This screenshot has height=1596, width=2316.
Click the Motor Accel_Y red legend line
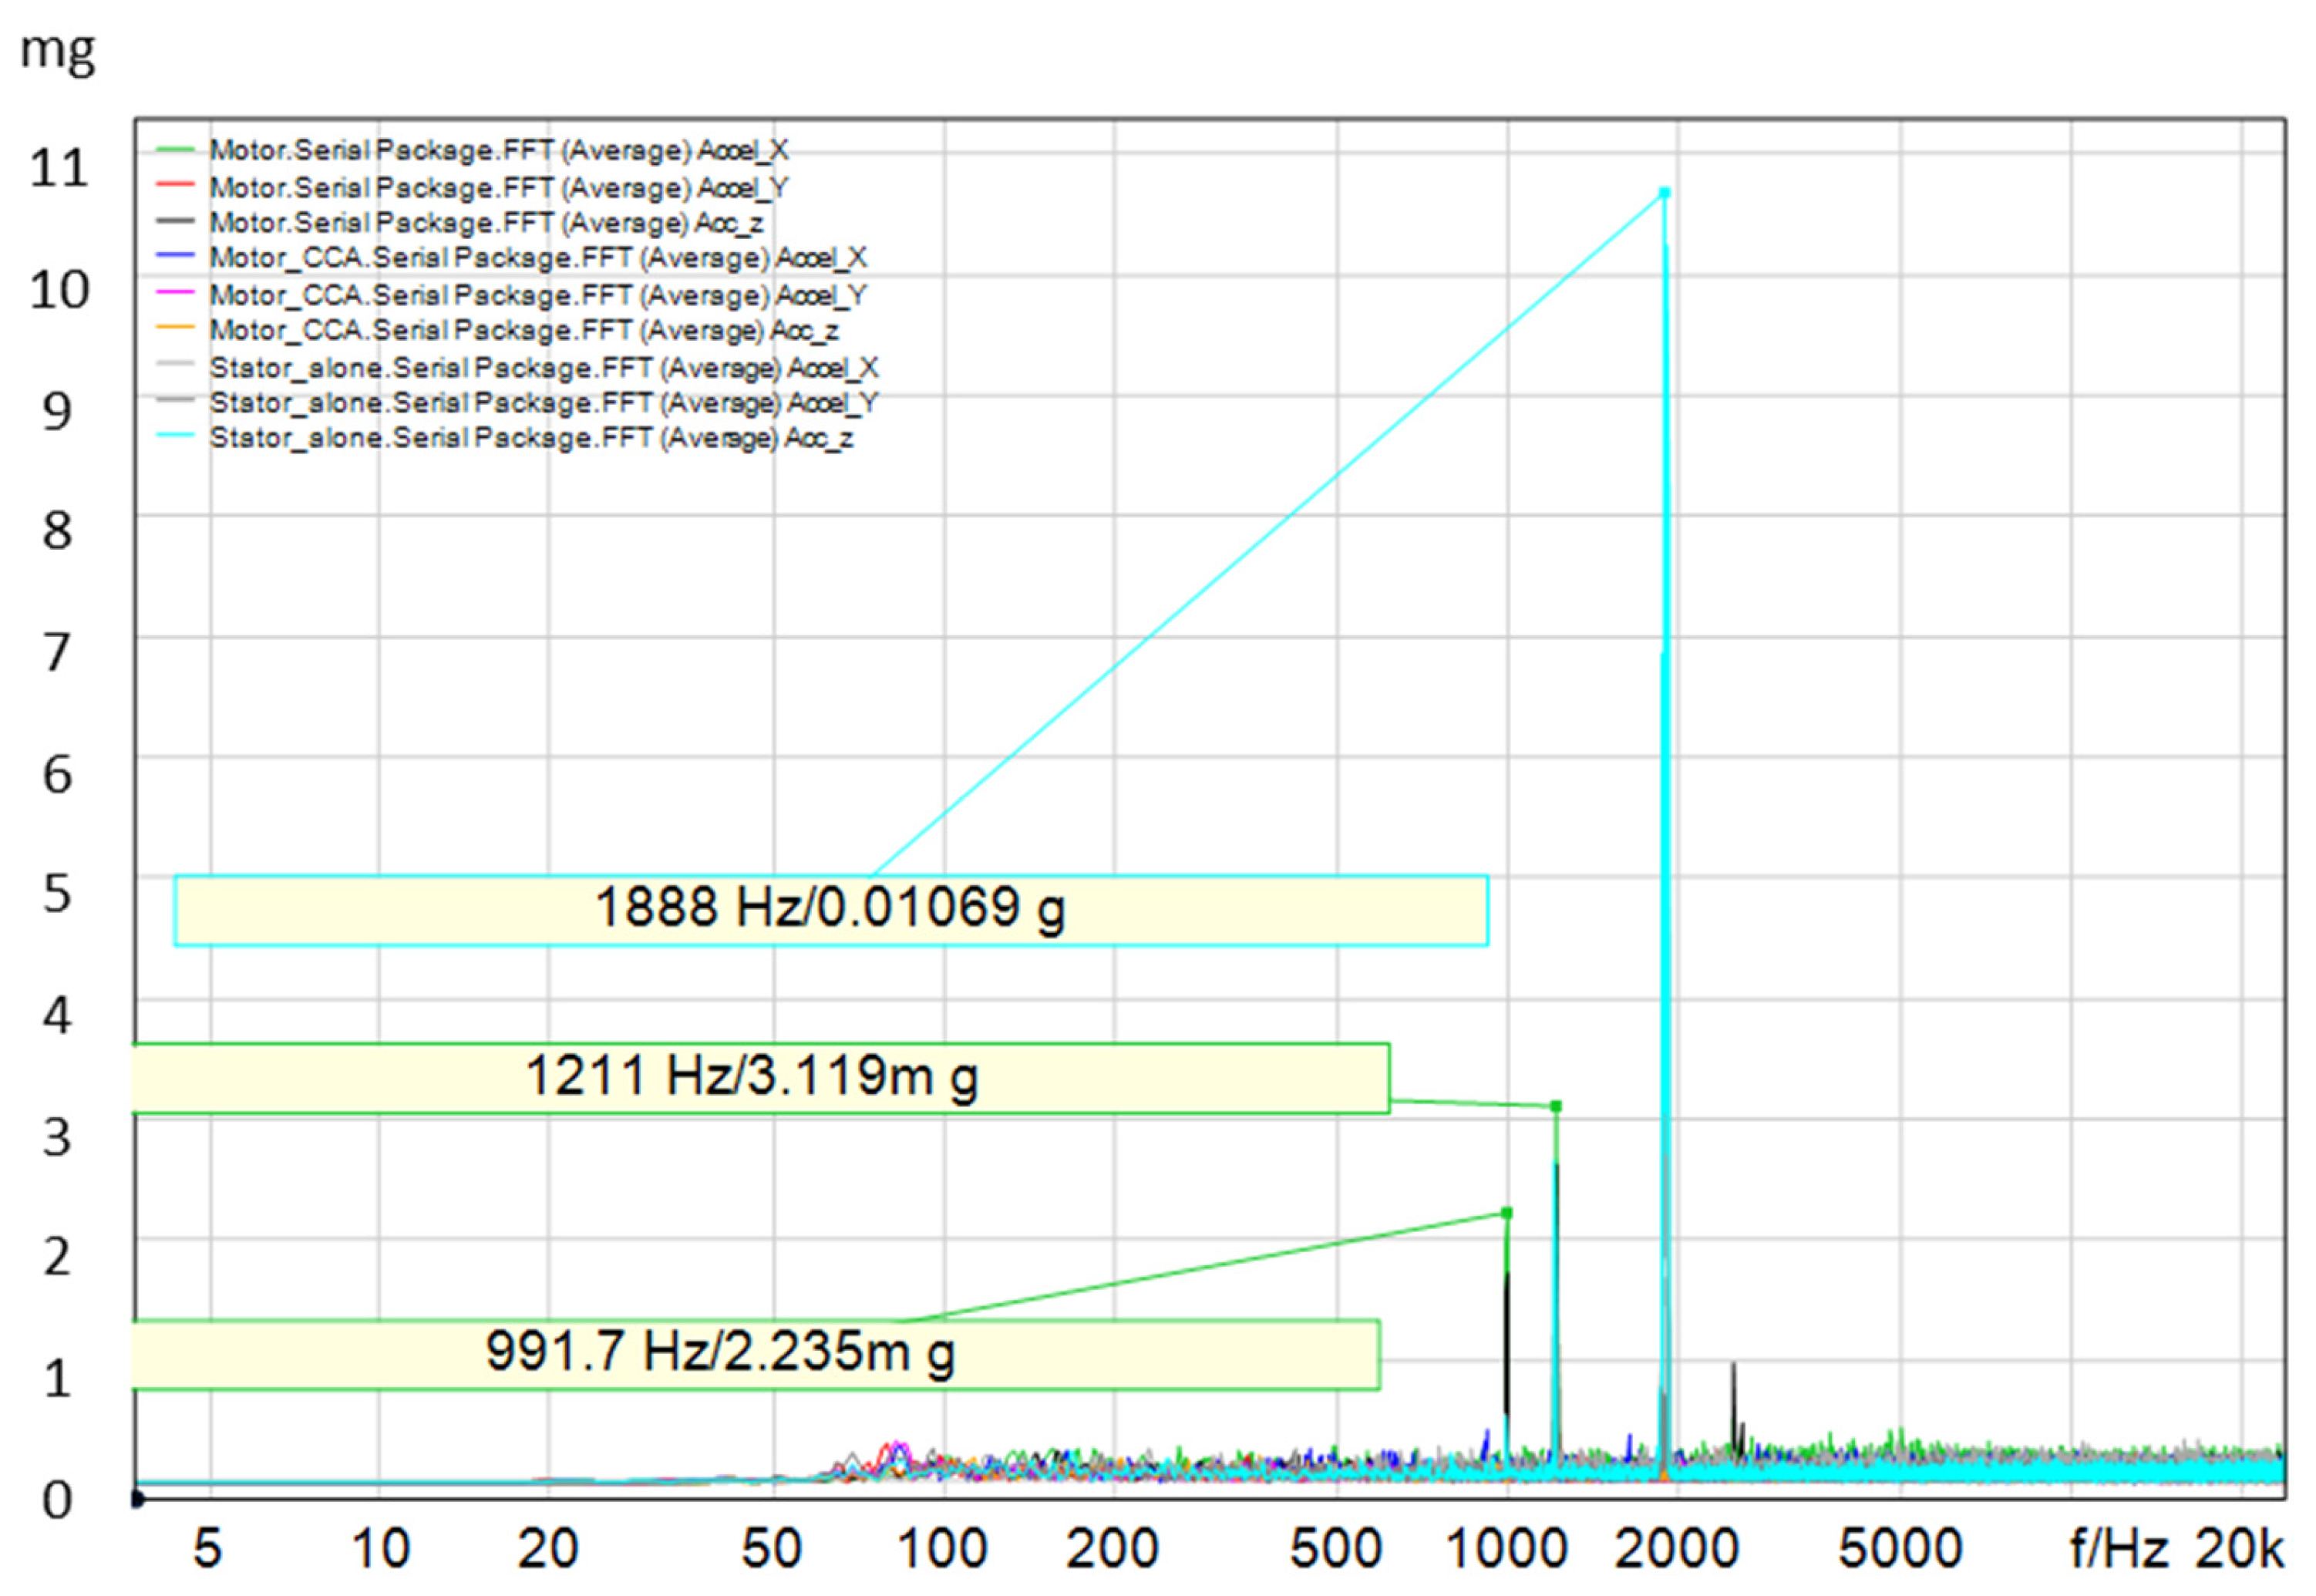pyautogui.click(x=175, y=186)
